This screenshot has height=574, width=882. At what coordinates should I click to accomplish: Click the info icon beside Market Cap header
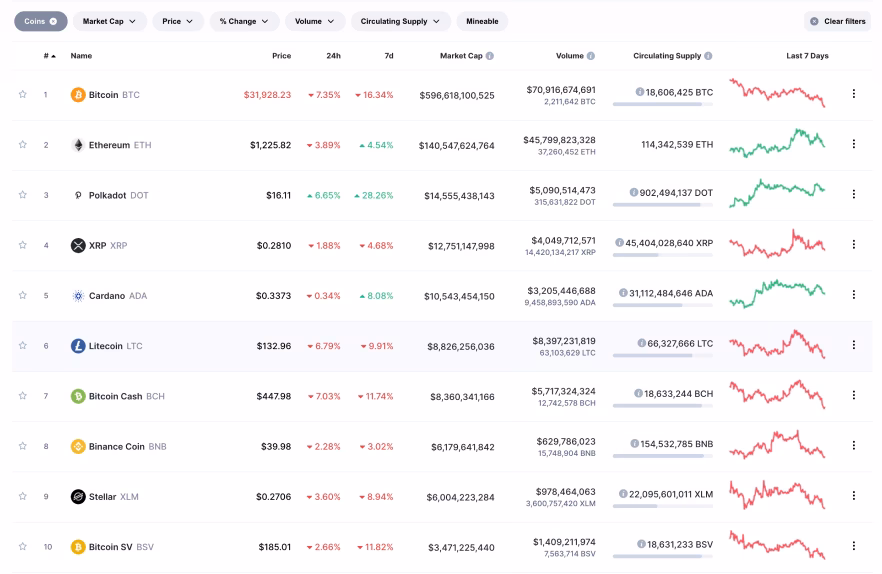pyautogui.click(x=489, y=56)
